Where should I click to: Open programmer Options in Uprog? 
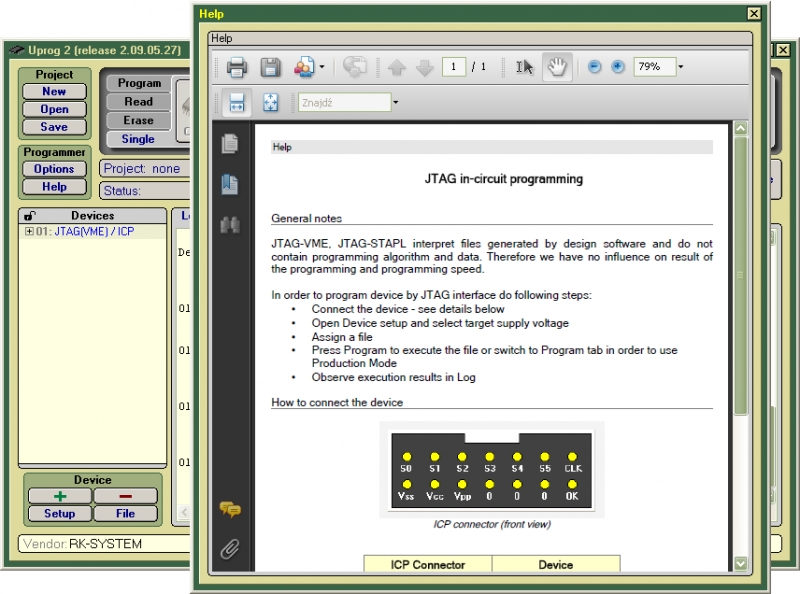coord(54,169)
